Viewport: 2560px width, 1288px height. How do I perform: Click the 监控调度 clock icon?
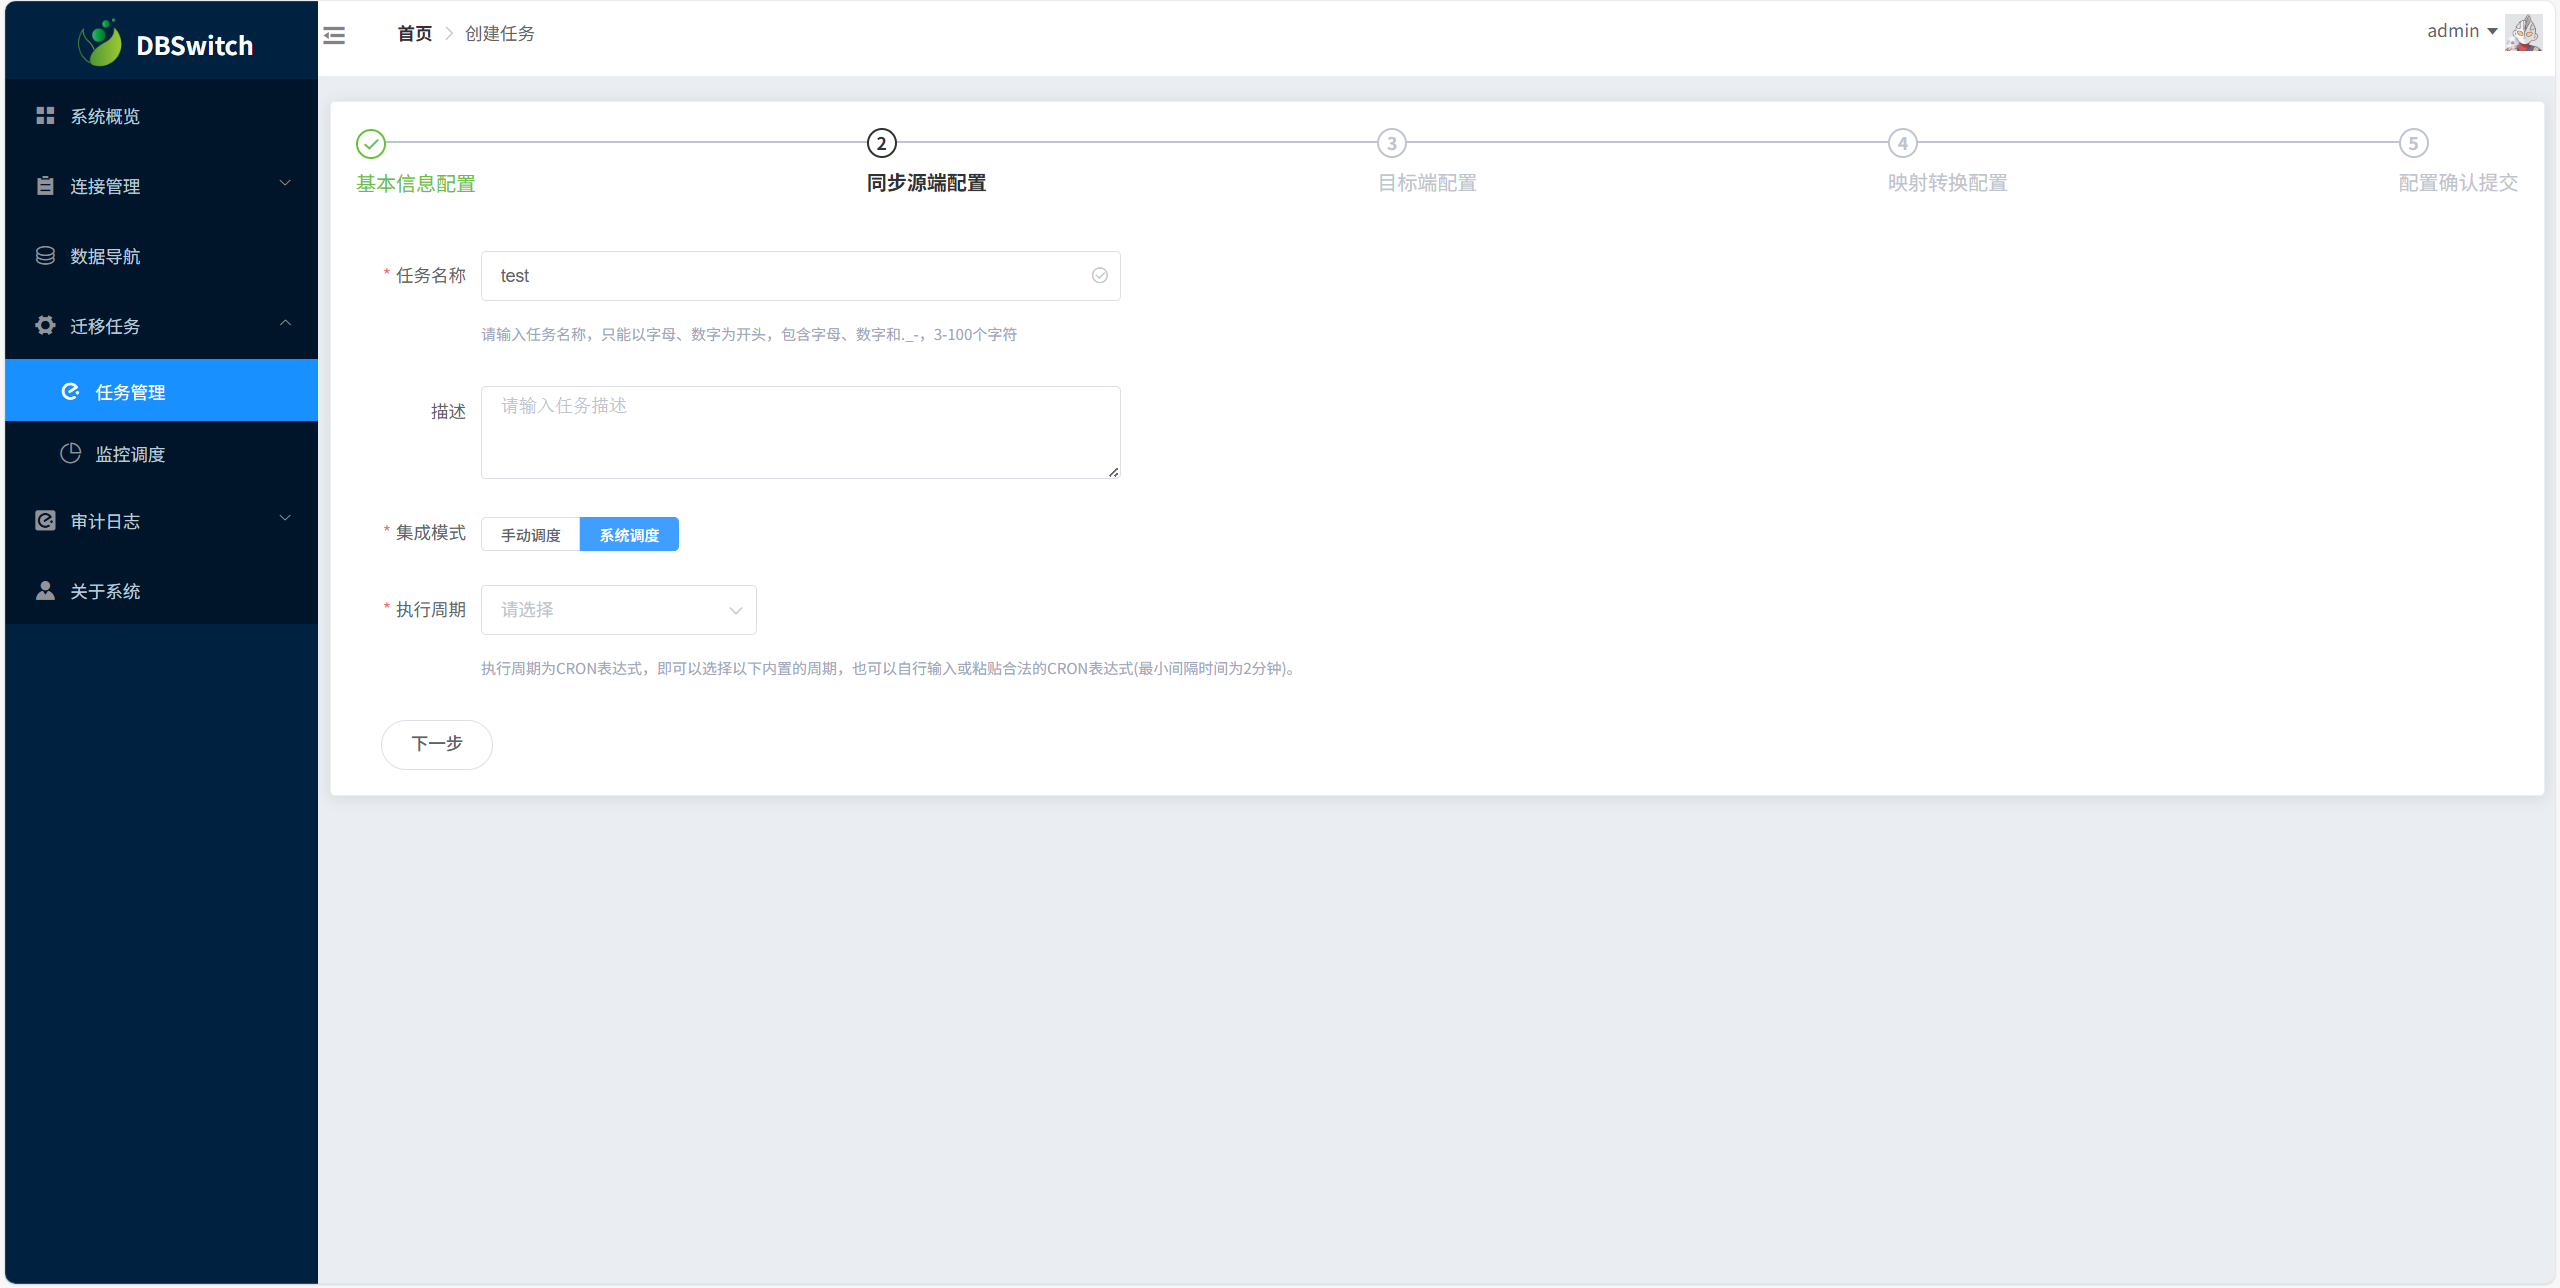[x=70, y=454]
